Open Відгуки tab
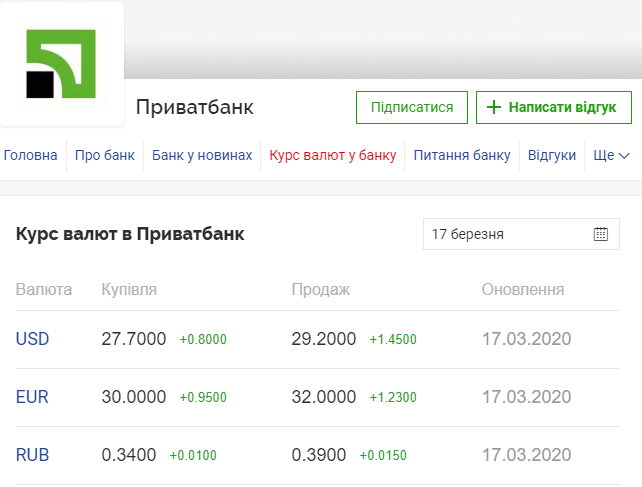The width and height of the screenshot is (642, 487). pyautogui.click(x=552, y=156)
